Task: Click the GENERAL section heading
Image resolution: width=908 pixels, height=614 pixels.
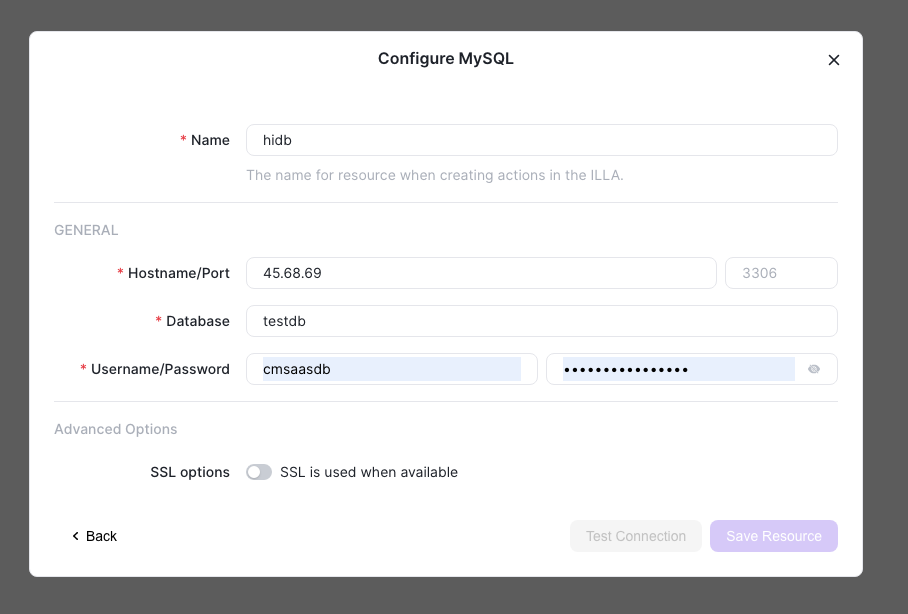Action: coord(86,230)
